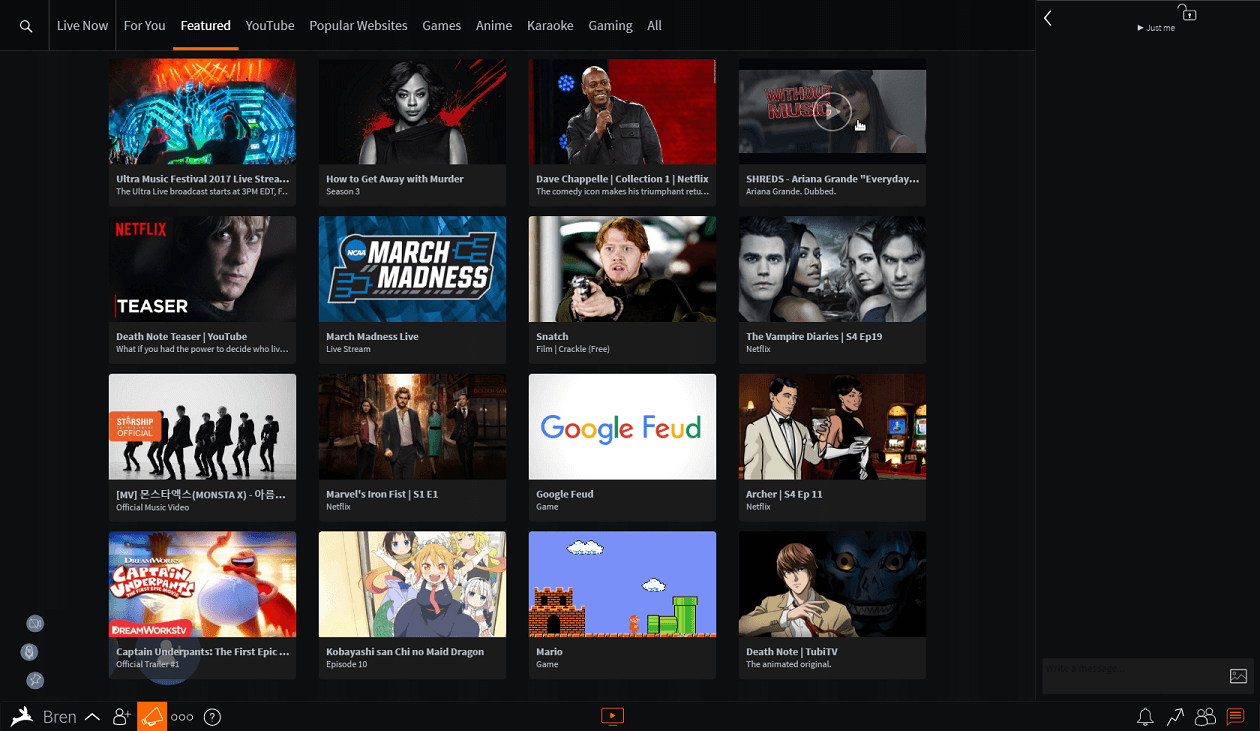Screen dimensions: 1260x731
Task: Expand the Just me participant list
Action: pos(1157,28)
